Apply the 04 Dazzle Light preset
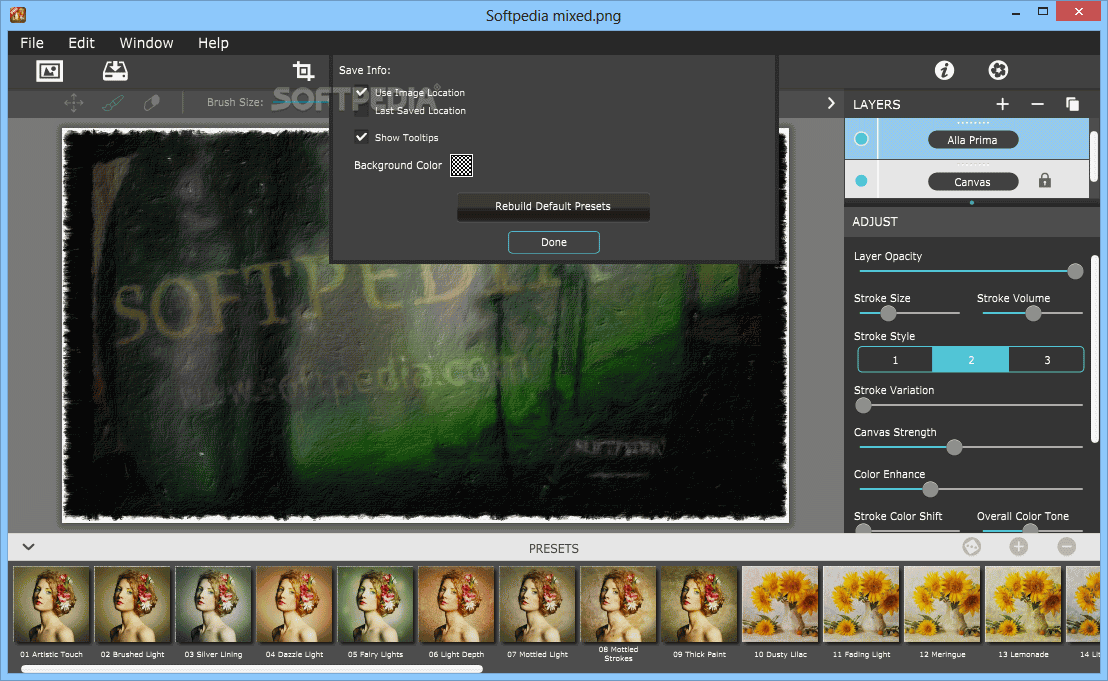The height and width of the screenshot is (681, 1108). pos(294,605)
